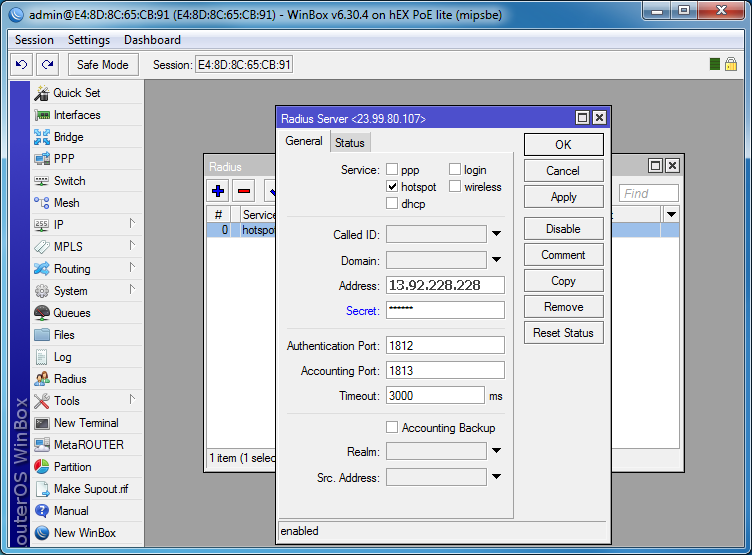Click the Timeout value field
Image resolution: width=752 pixels, height=555 pixels.
coord(435,395)
